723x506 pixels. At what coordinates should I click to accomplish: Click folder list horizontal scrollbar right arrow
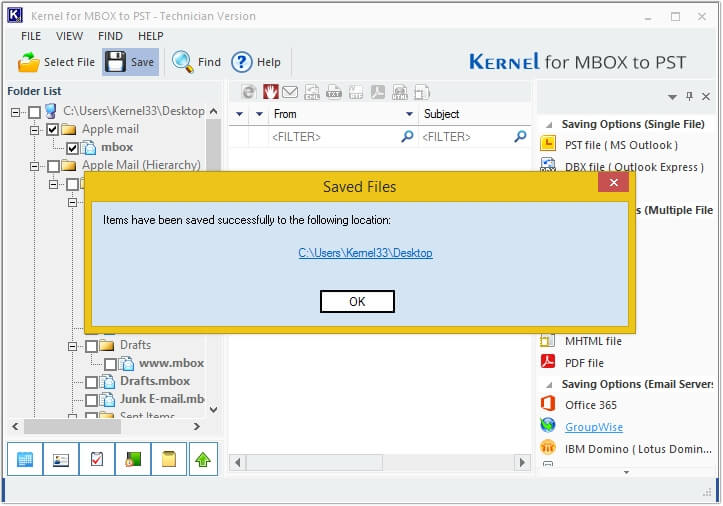point(197,427)
